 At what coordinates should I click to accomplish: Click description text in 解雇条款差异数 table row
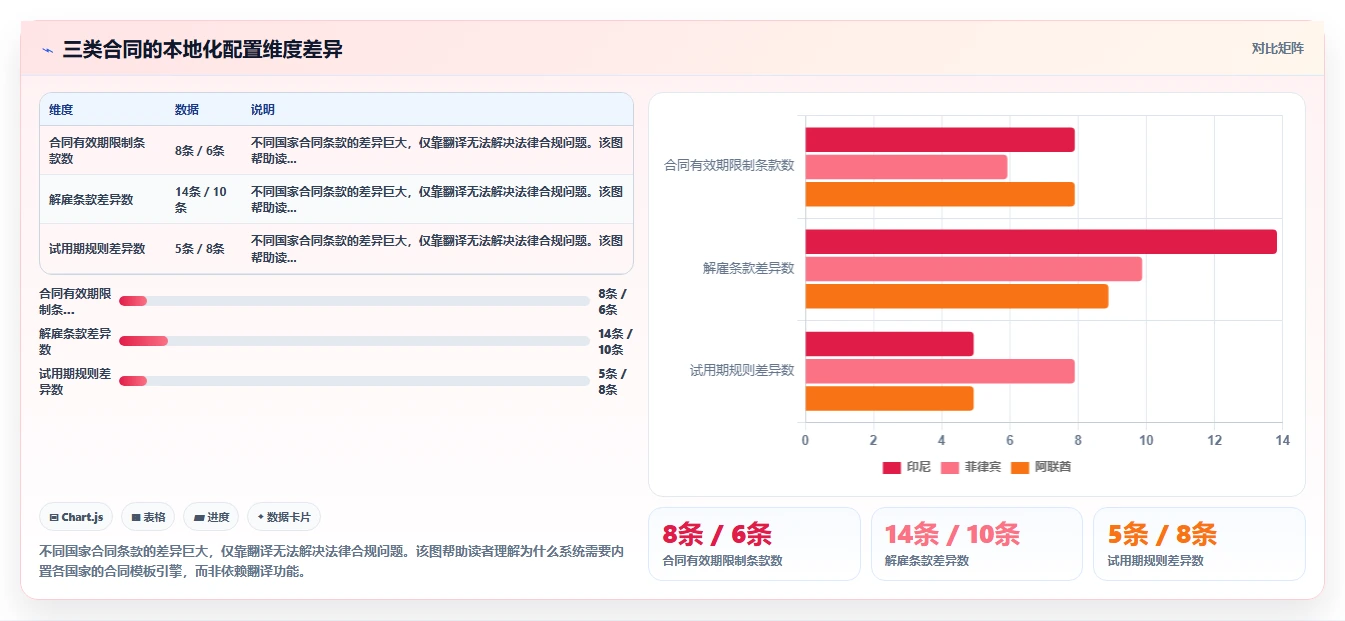click(437, 200)
